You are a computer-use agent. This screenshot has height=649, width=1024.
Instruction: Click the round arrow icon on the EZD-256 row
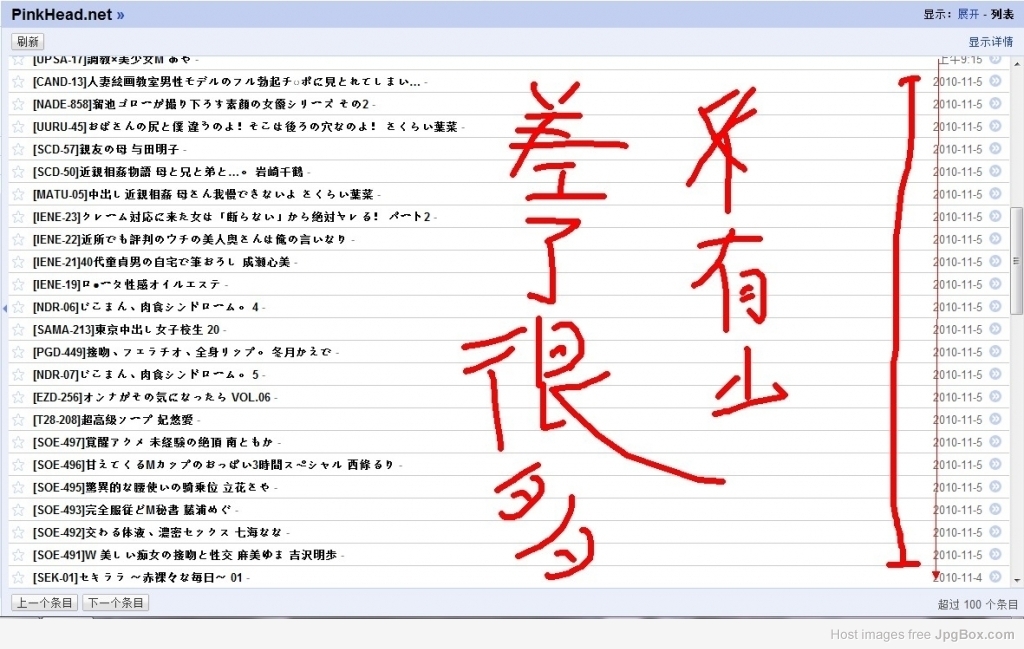[x=995, y=396]
